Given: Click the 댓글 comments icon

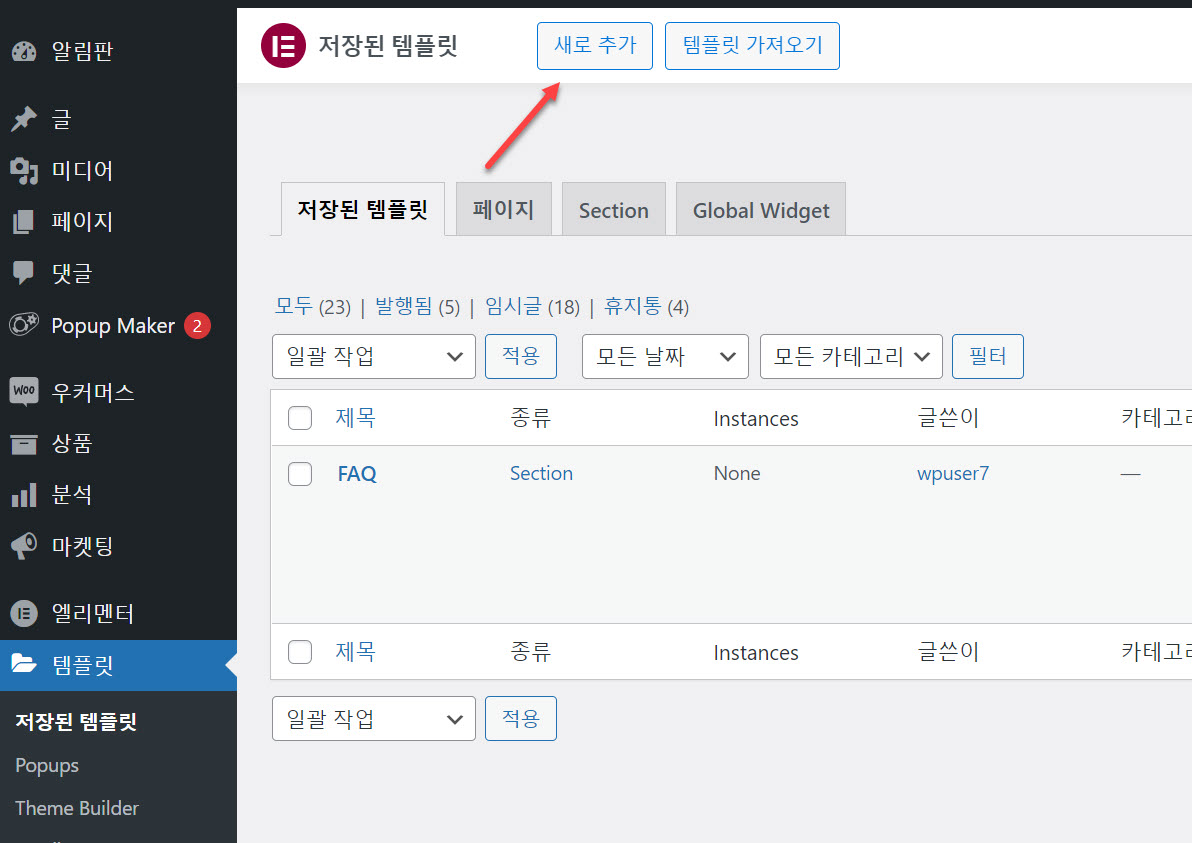Looking at the screenshot, I should point(24,272).
